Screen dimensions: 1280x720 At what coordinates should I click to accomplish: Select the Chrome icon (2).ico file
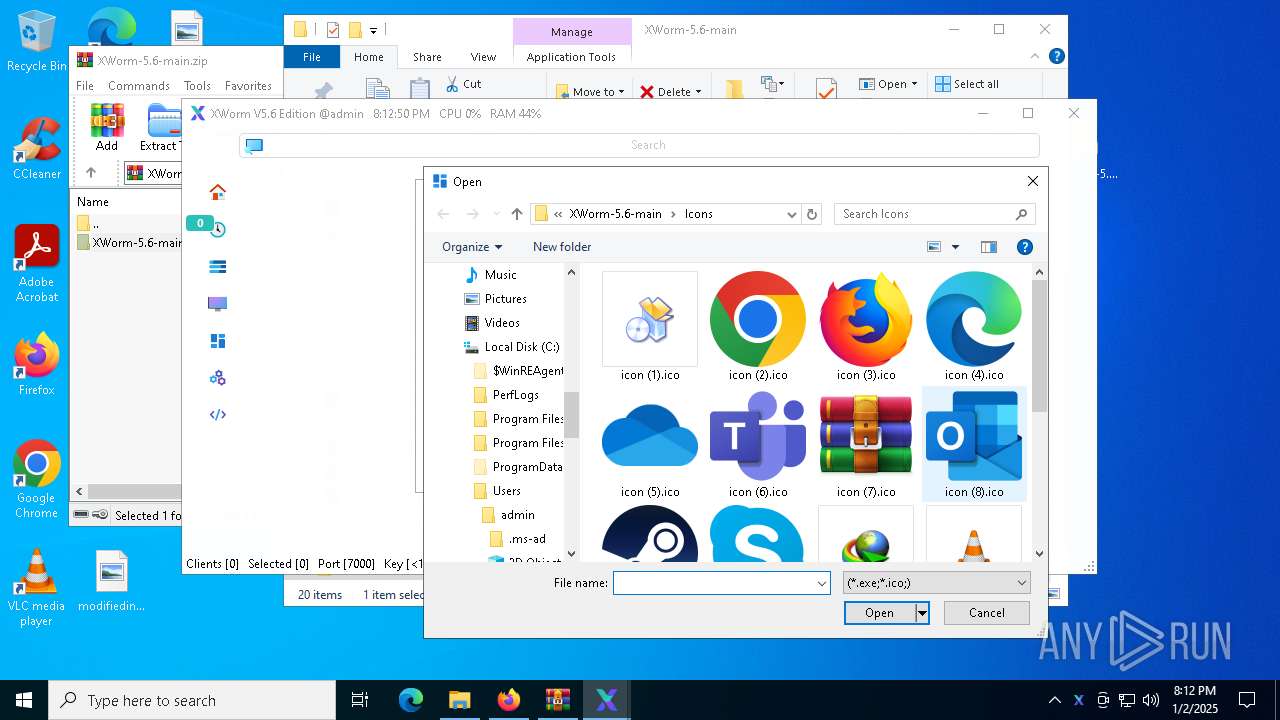758,327
